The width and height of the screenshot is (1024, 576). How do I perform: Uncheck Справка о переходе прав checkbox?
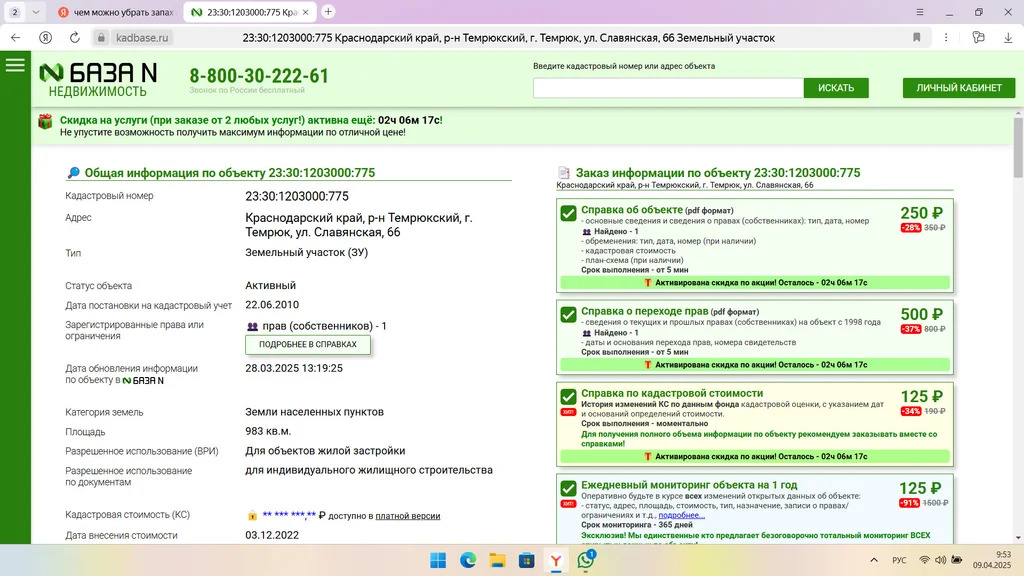[x=568, y=314]
